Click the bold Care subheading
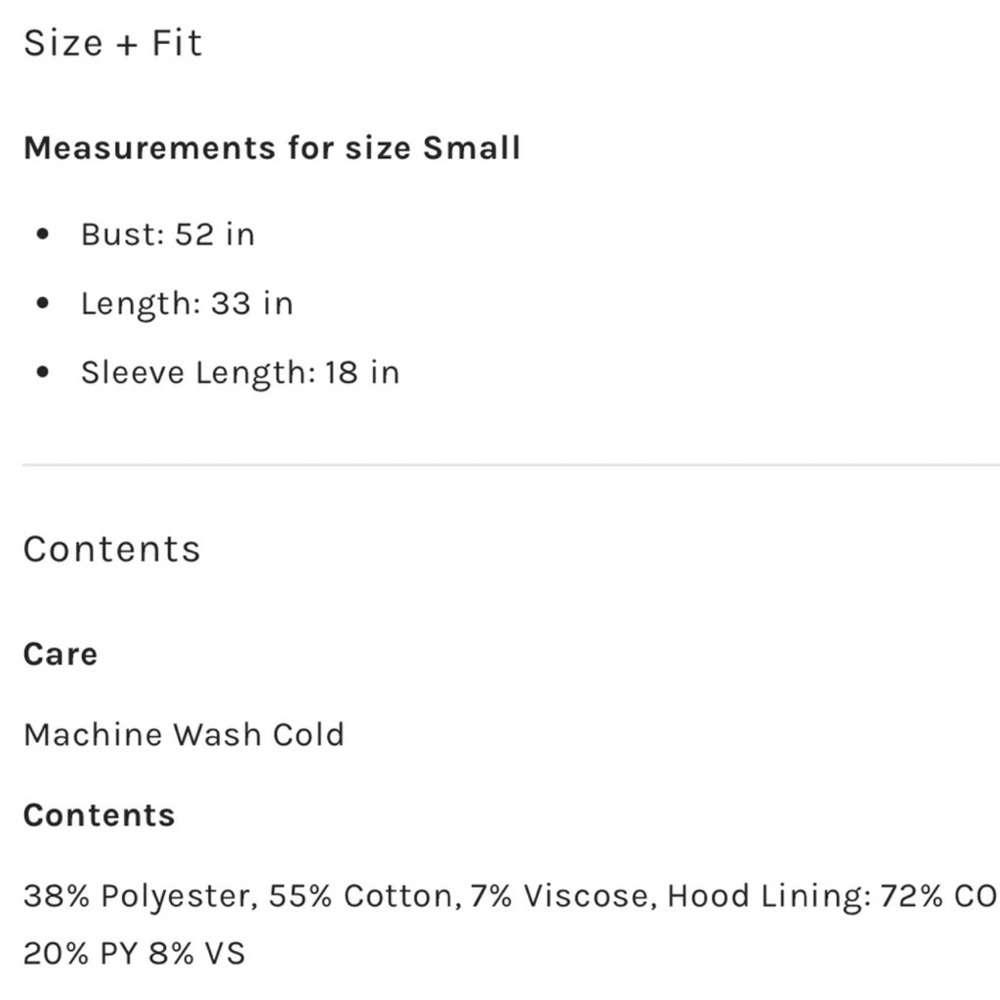1000x1000 pixels. 60,654
